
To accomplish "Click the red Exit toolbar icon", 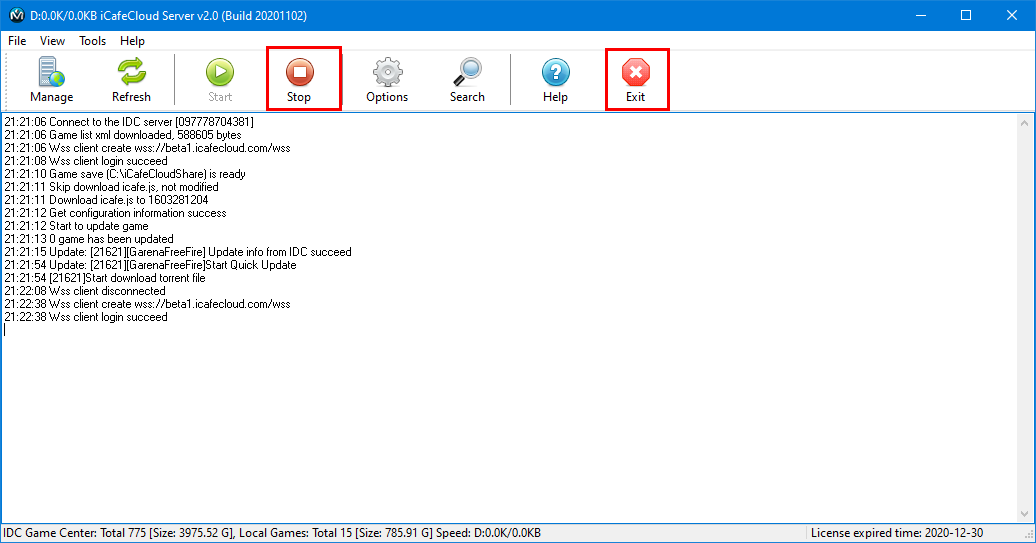I will 636,79.
